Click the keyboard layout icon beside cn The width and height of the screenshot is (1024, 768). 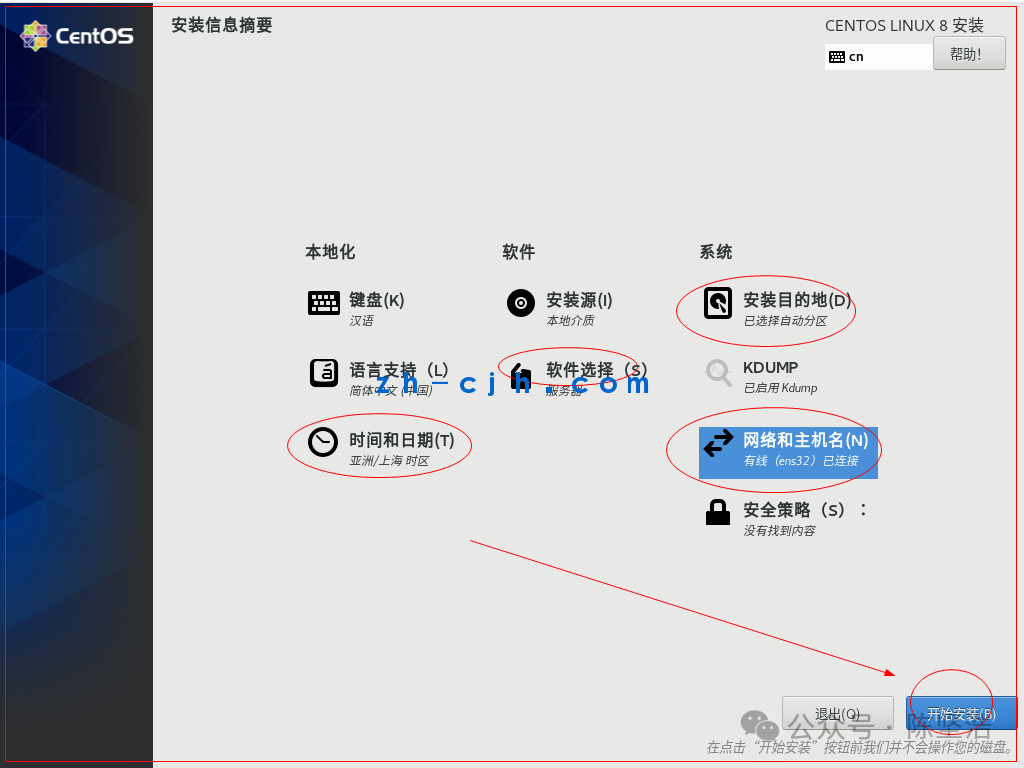(837, 57)
